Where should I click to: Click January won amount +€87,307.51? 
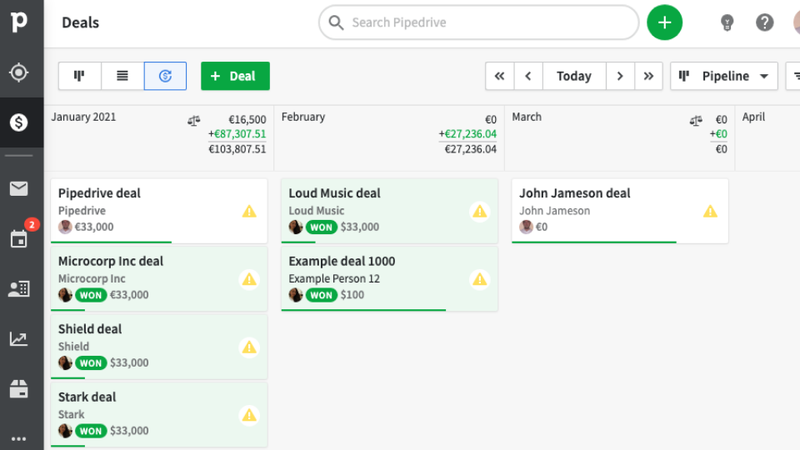point(237,134)
